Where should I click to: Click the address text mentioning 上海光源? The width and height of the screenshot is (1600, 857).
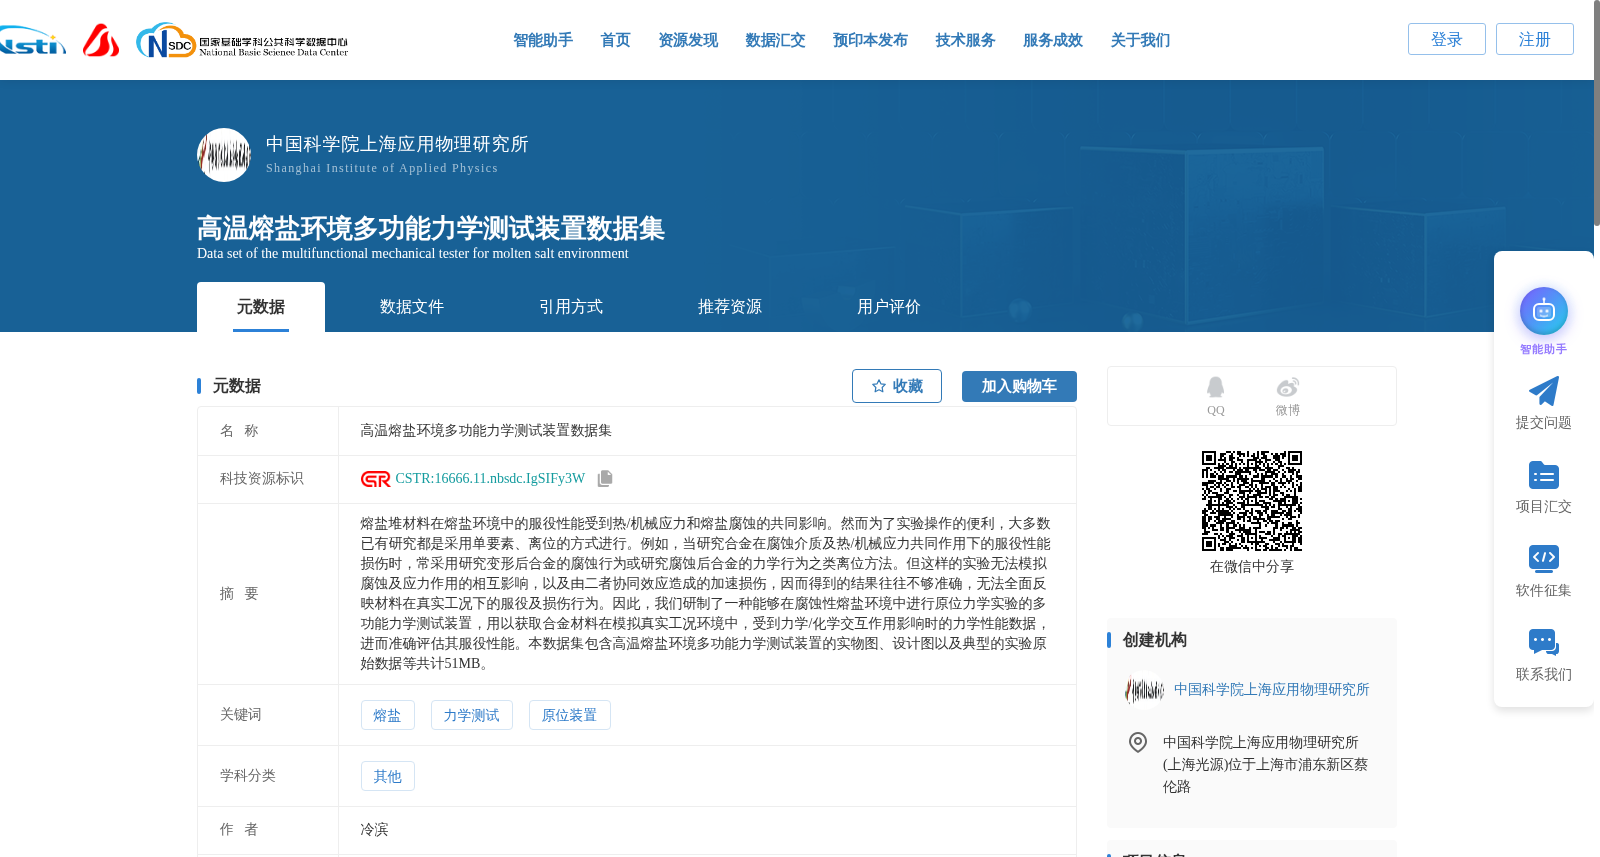click(1265, 764)
